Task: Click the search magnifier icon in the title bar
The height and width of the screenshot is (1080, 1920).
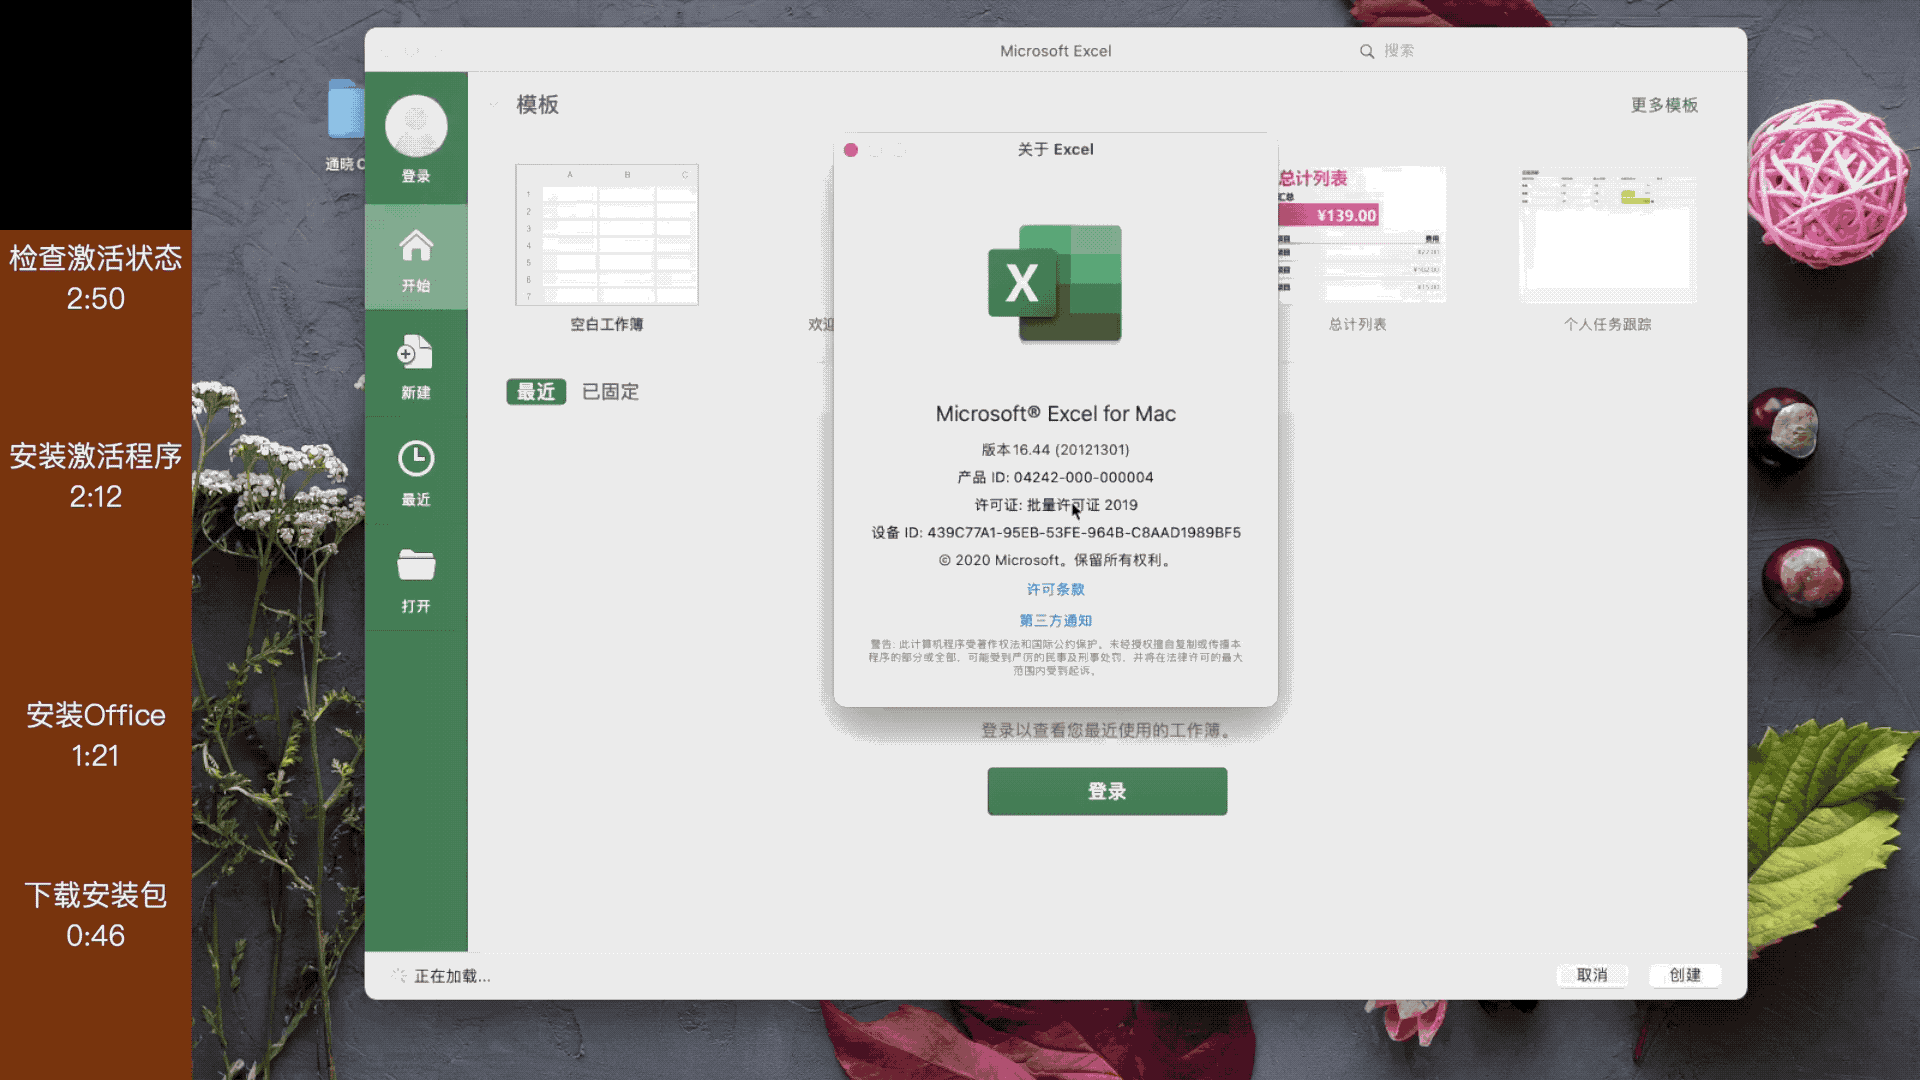Action: [1366, 50]
